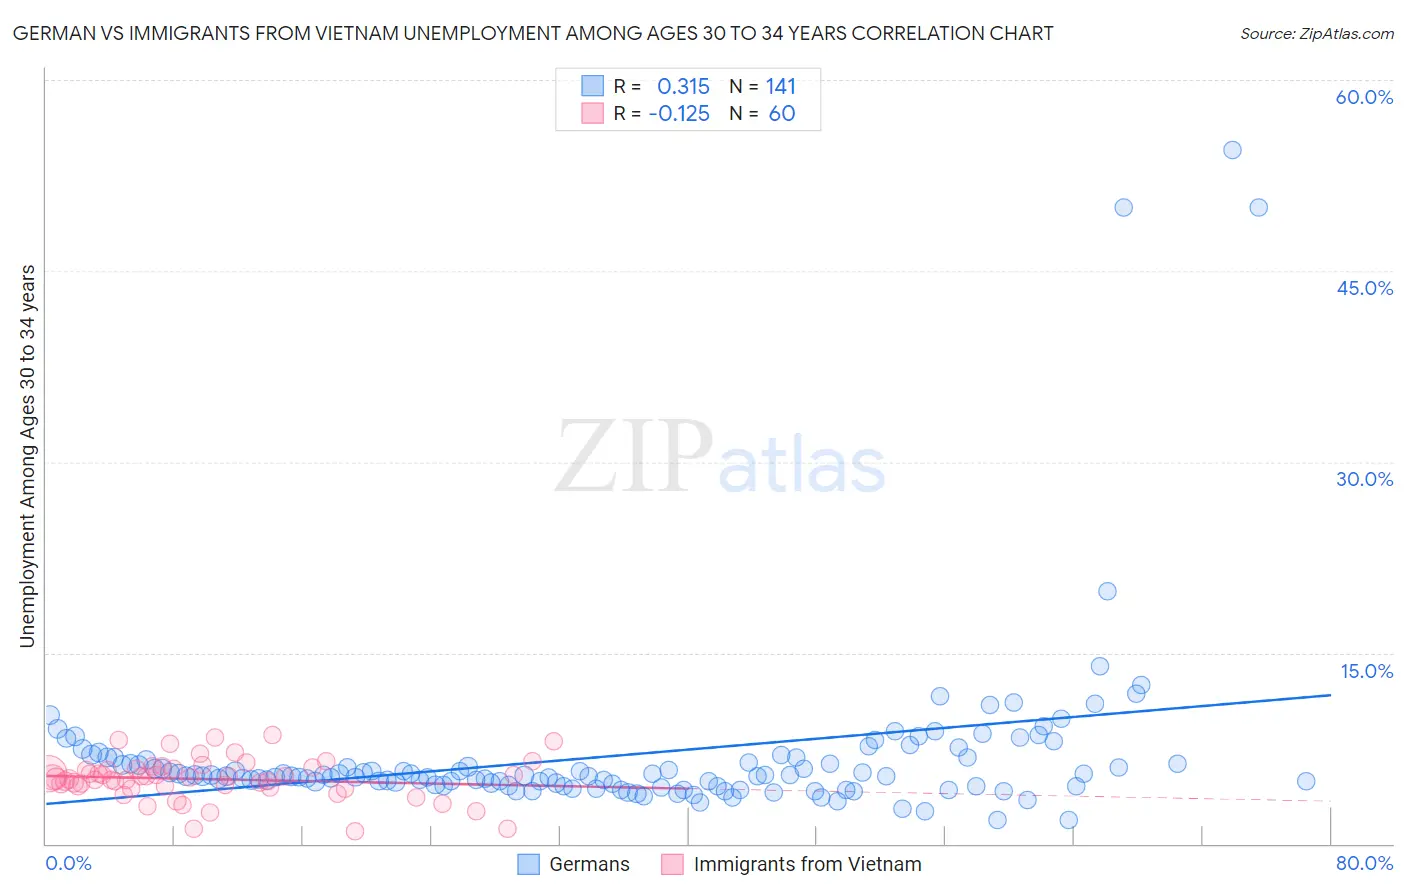Click the 30.0% y-axis label

1364,479
